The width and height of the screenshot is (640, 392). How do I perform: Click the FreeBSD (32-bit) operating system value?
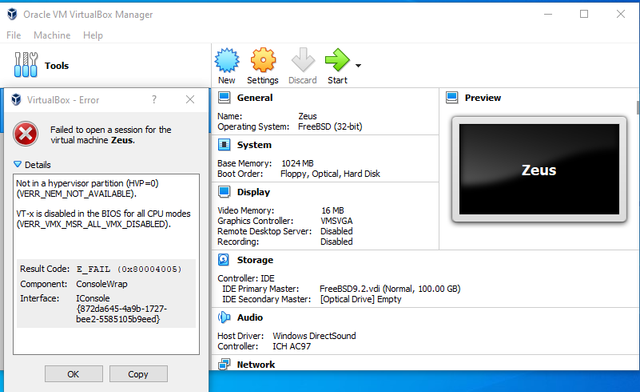click(330, 127)
